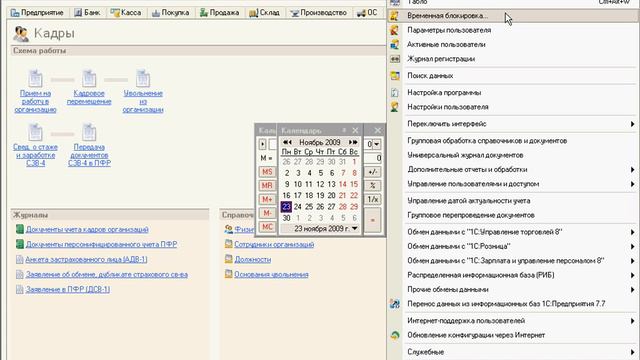Open the Продажа tab
Viewport: 640px width, 360px height.
coord(220,13)
